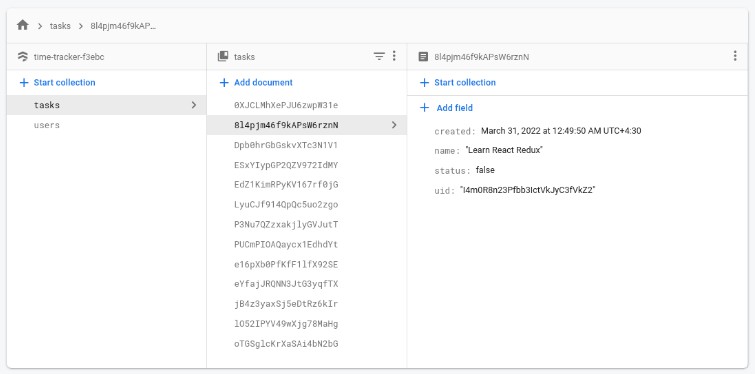Go to the Firestore home root icon
This screenshot has height=374, width=755.
23,26
